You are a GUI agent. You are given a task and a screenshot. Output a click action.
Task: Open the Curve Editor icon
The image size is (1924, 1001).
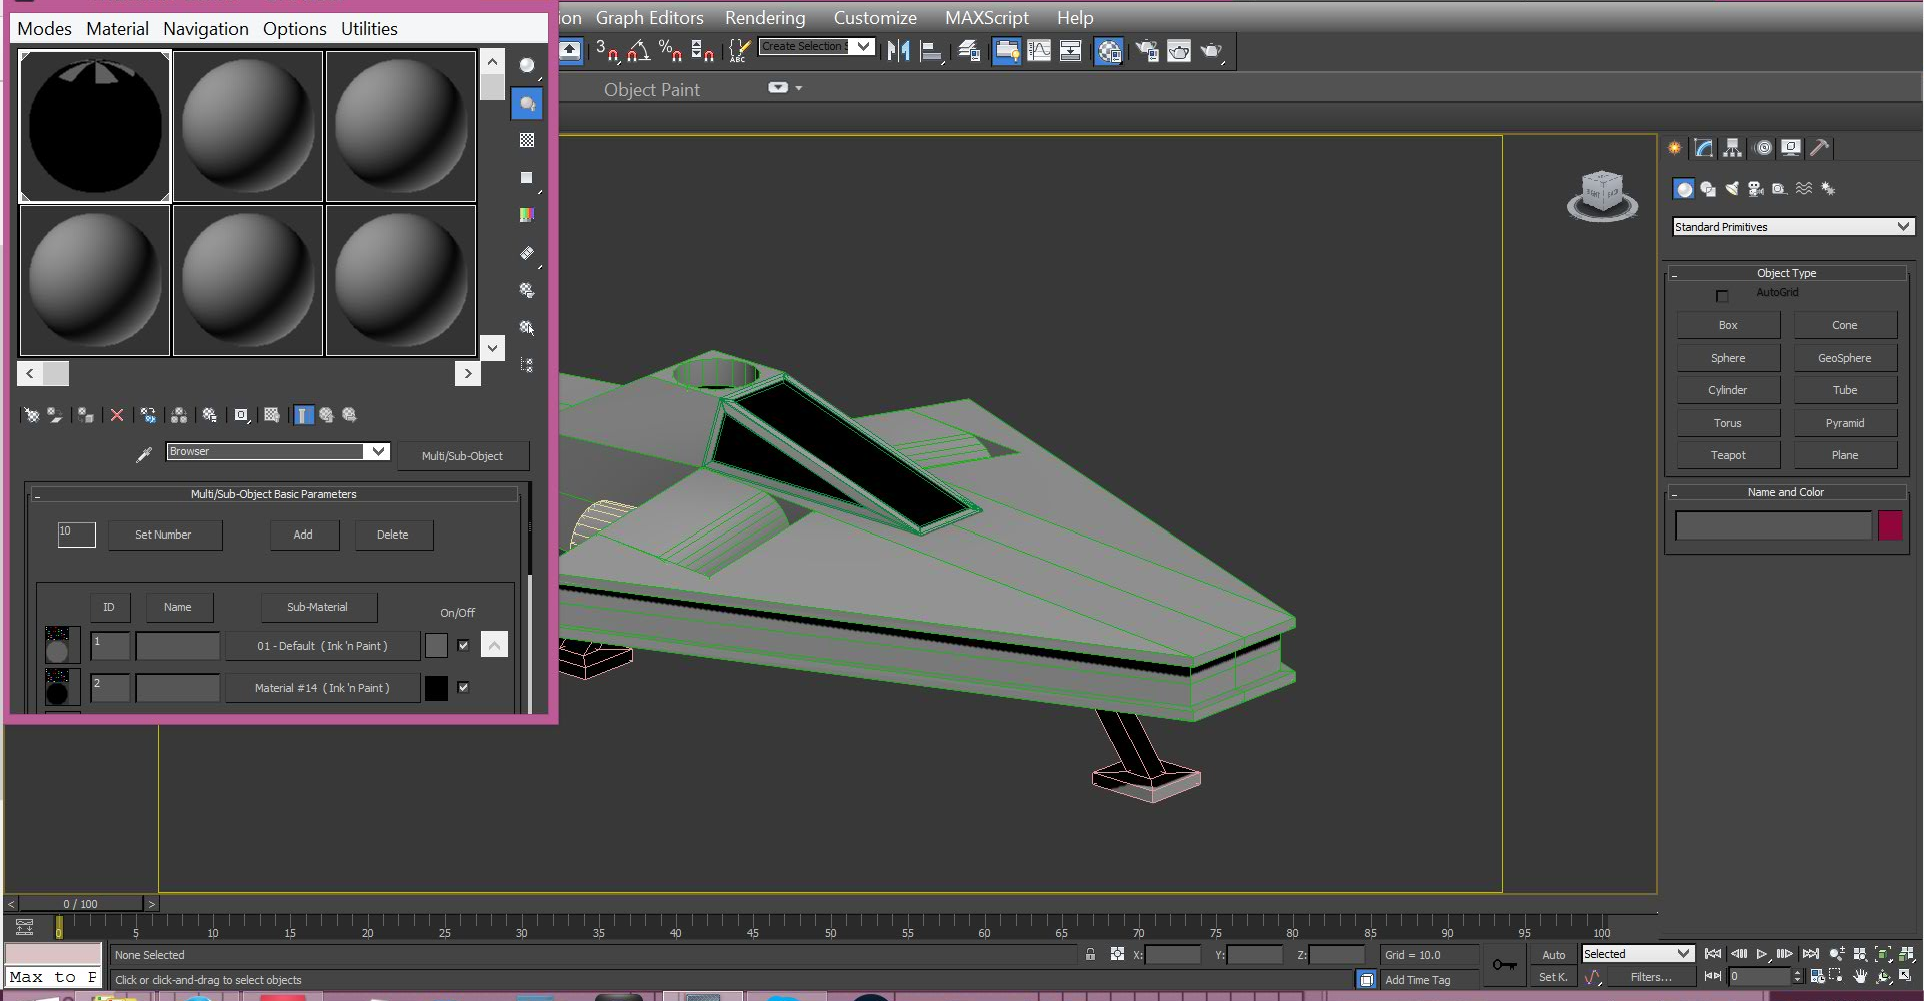[1039, 50]
